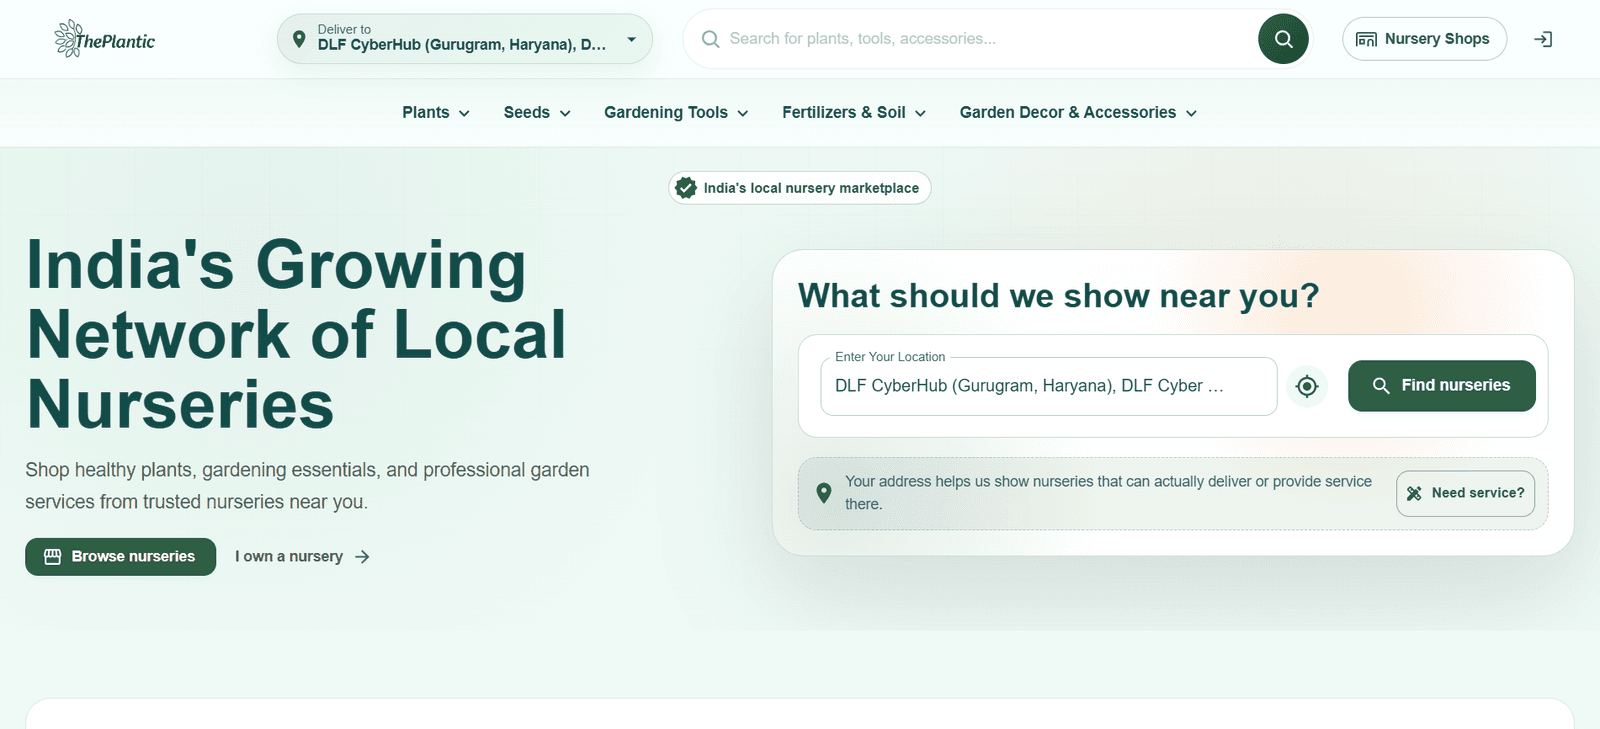1600x729 pixels.
Task: Click Find nurseries button
Action: point(1441,386)
